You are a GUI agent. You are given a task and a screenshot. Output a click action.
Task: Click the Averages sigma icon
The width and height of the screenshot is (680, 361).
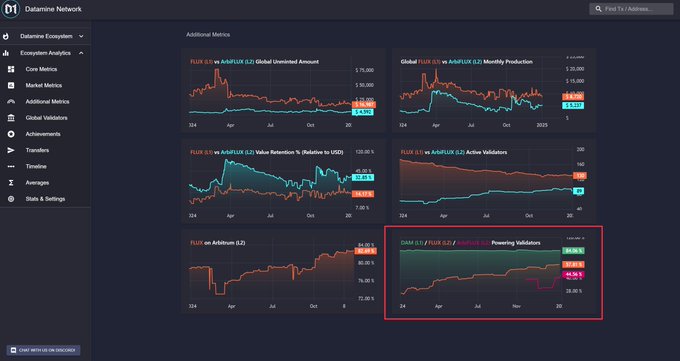[11, 183]
